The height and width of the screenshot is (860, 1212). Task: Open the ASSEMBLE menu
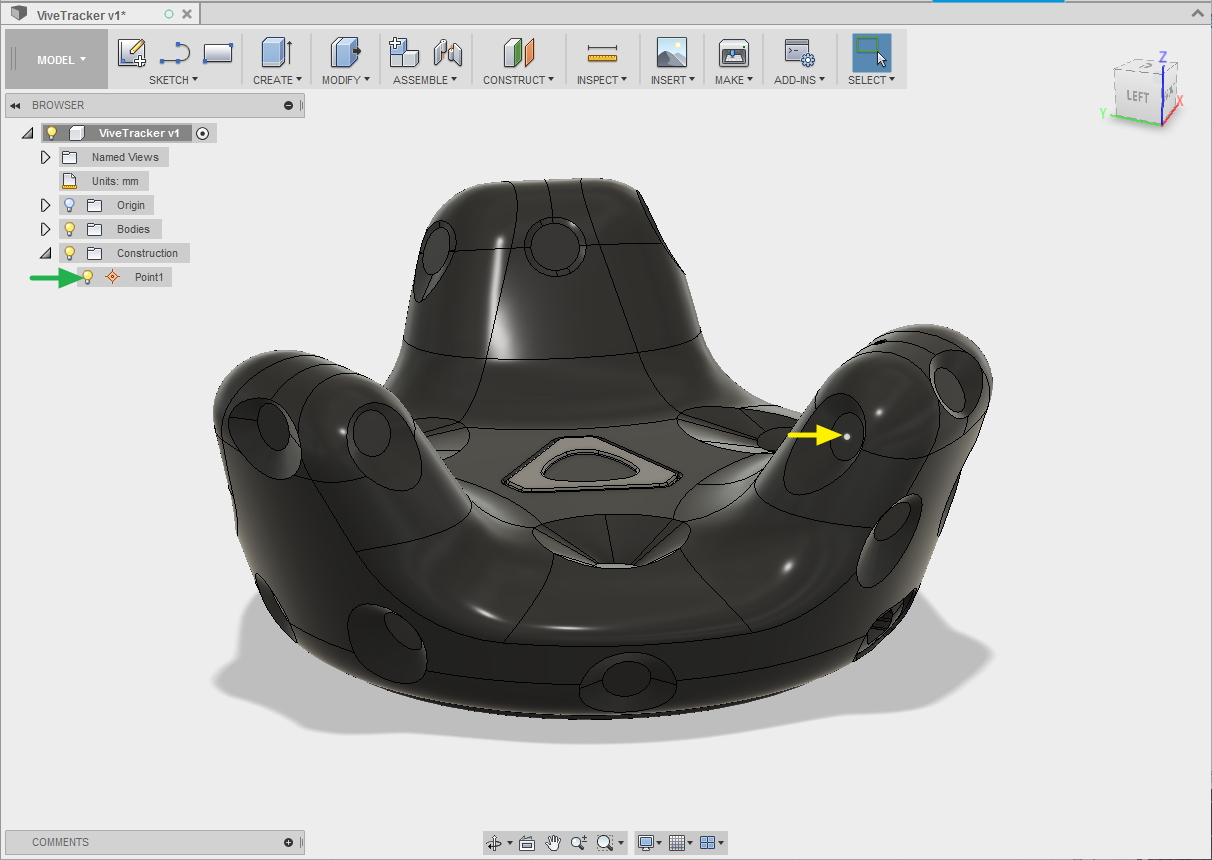point(425,80)
